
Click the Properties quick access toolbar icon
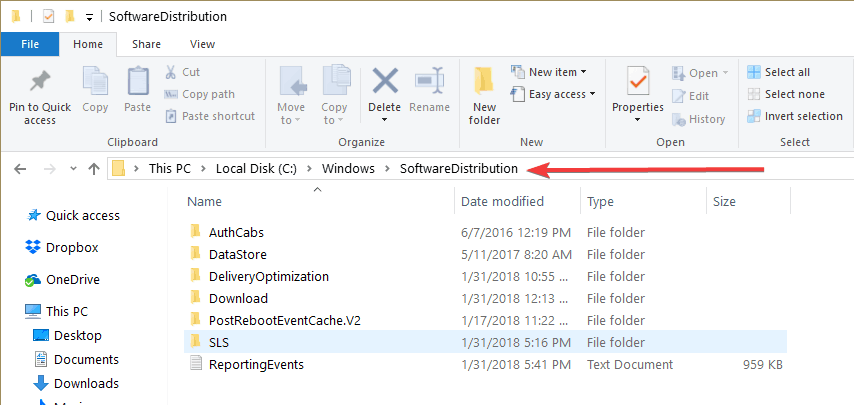point(48,17)
